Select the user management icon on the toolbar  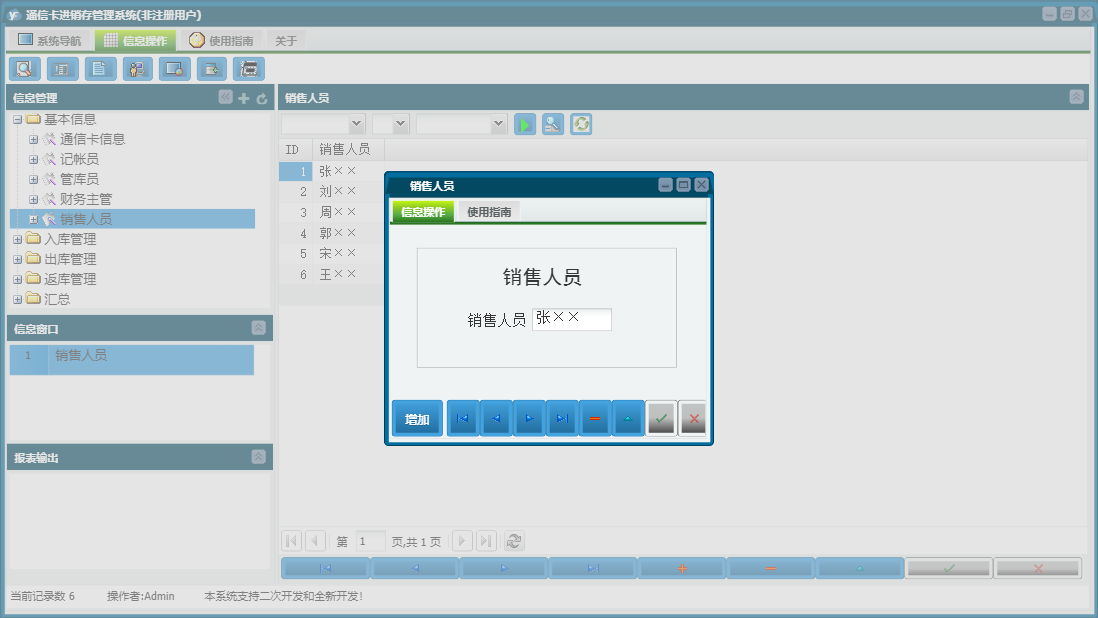137,68
